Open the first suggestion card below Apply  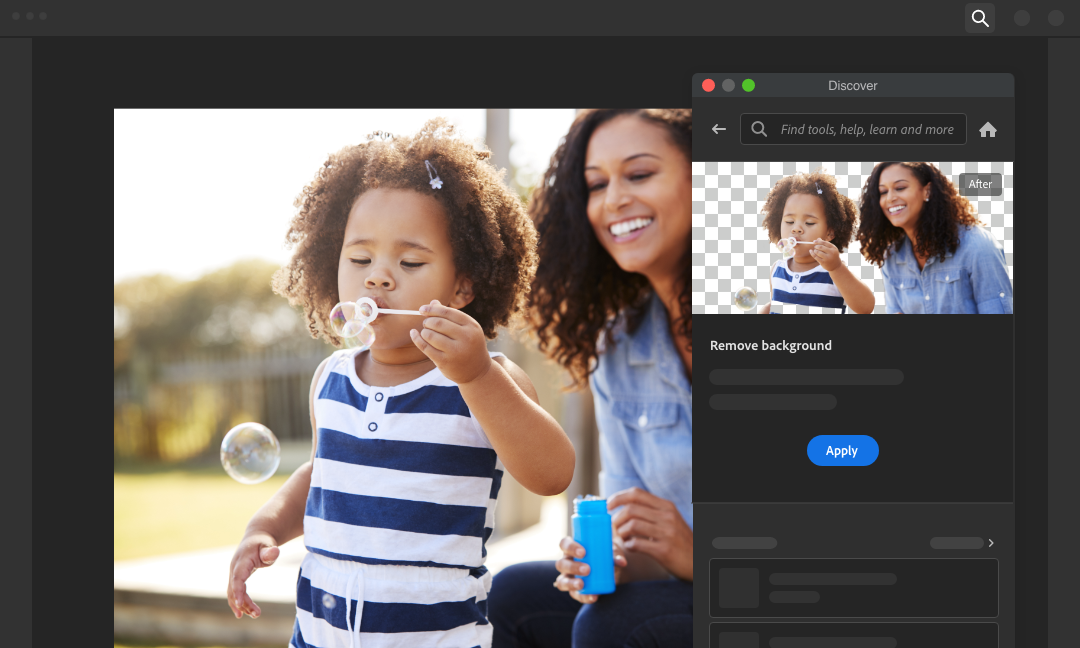click(853, 587)
